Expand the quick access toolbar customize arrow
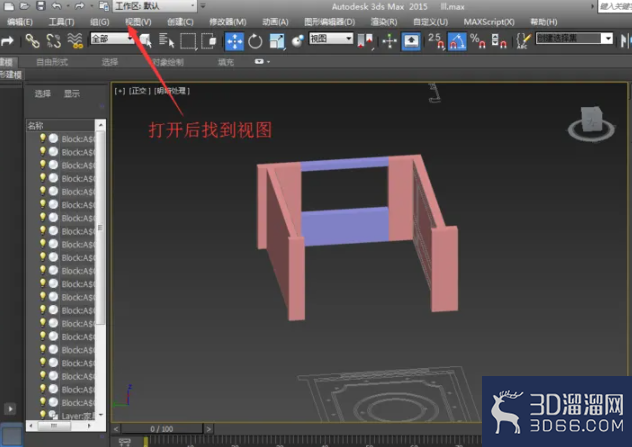Image resolution: width=632 pixels, height=447 pixels. click(x=203, y=6)
